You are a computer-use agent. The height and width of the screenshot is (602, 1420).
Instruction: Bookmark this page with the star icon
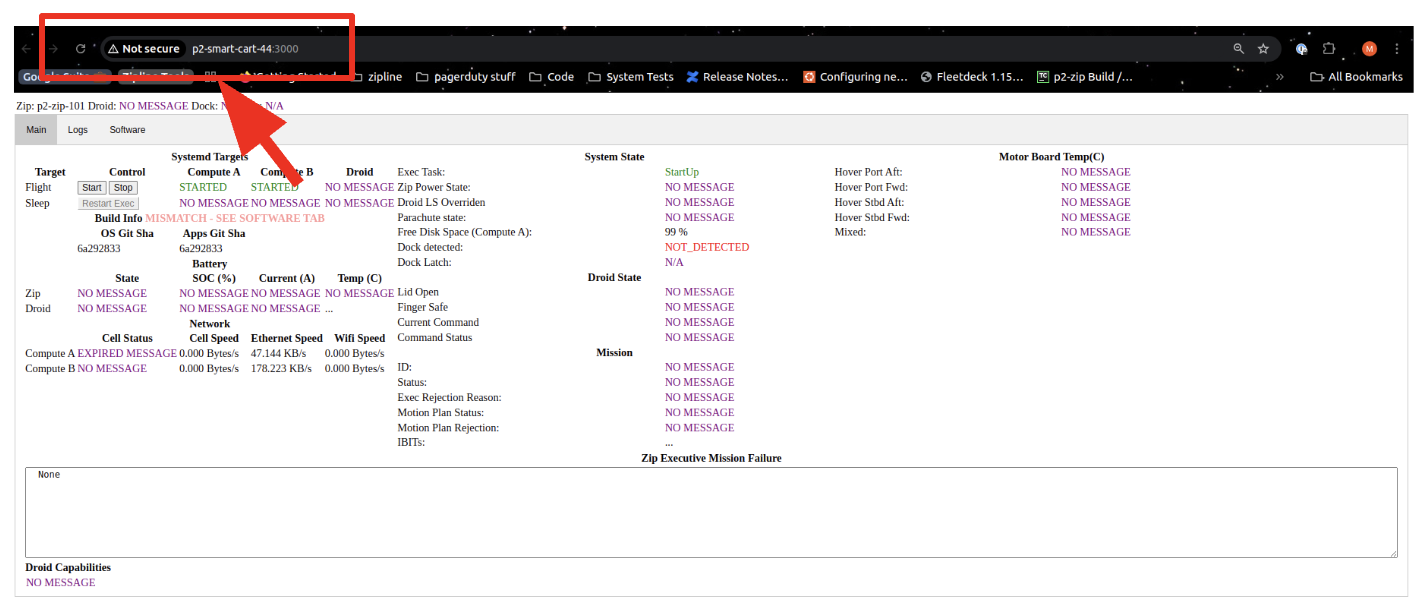click(1263, 48)
